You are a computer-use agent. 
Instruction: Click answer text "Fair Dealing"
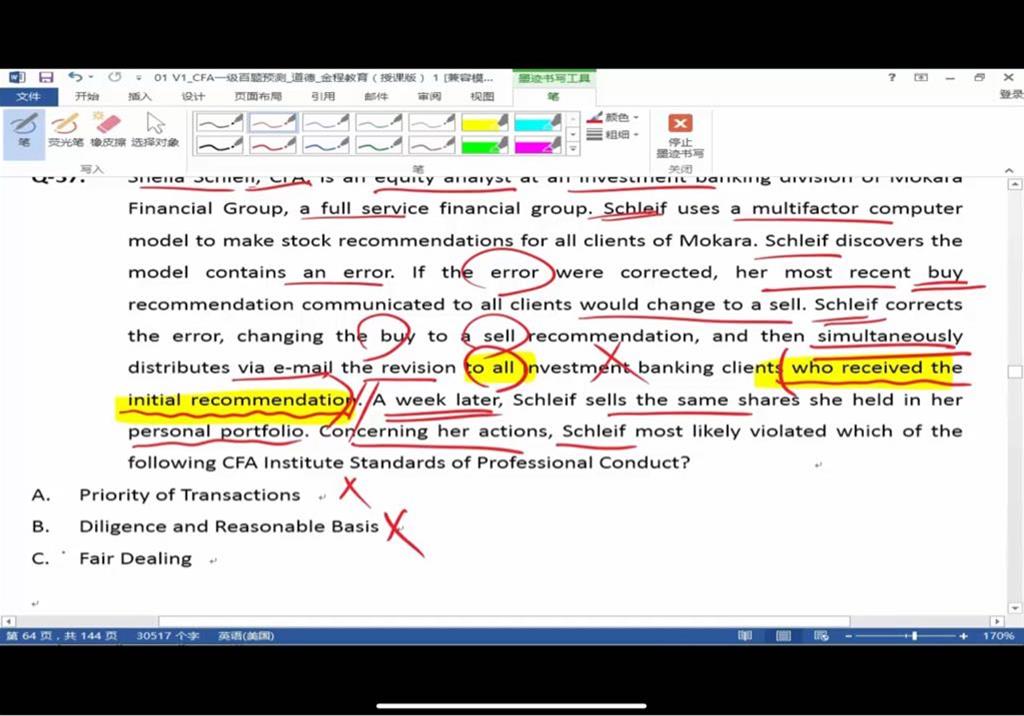tap(135, 559)
